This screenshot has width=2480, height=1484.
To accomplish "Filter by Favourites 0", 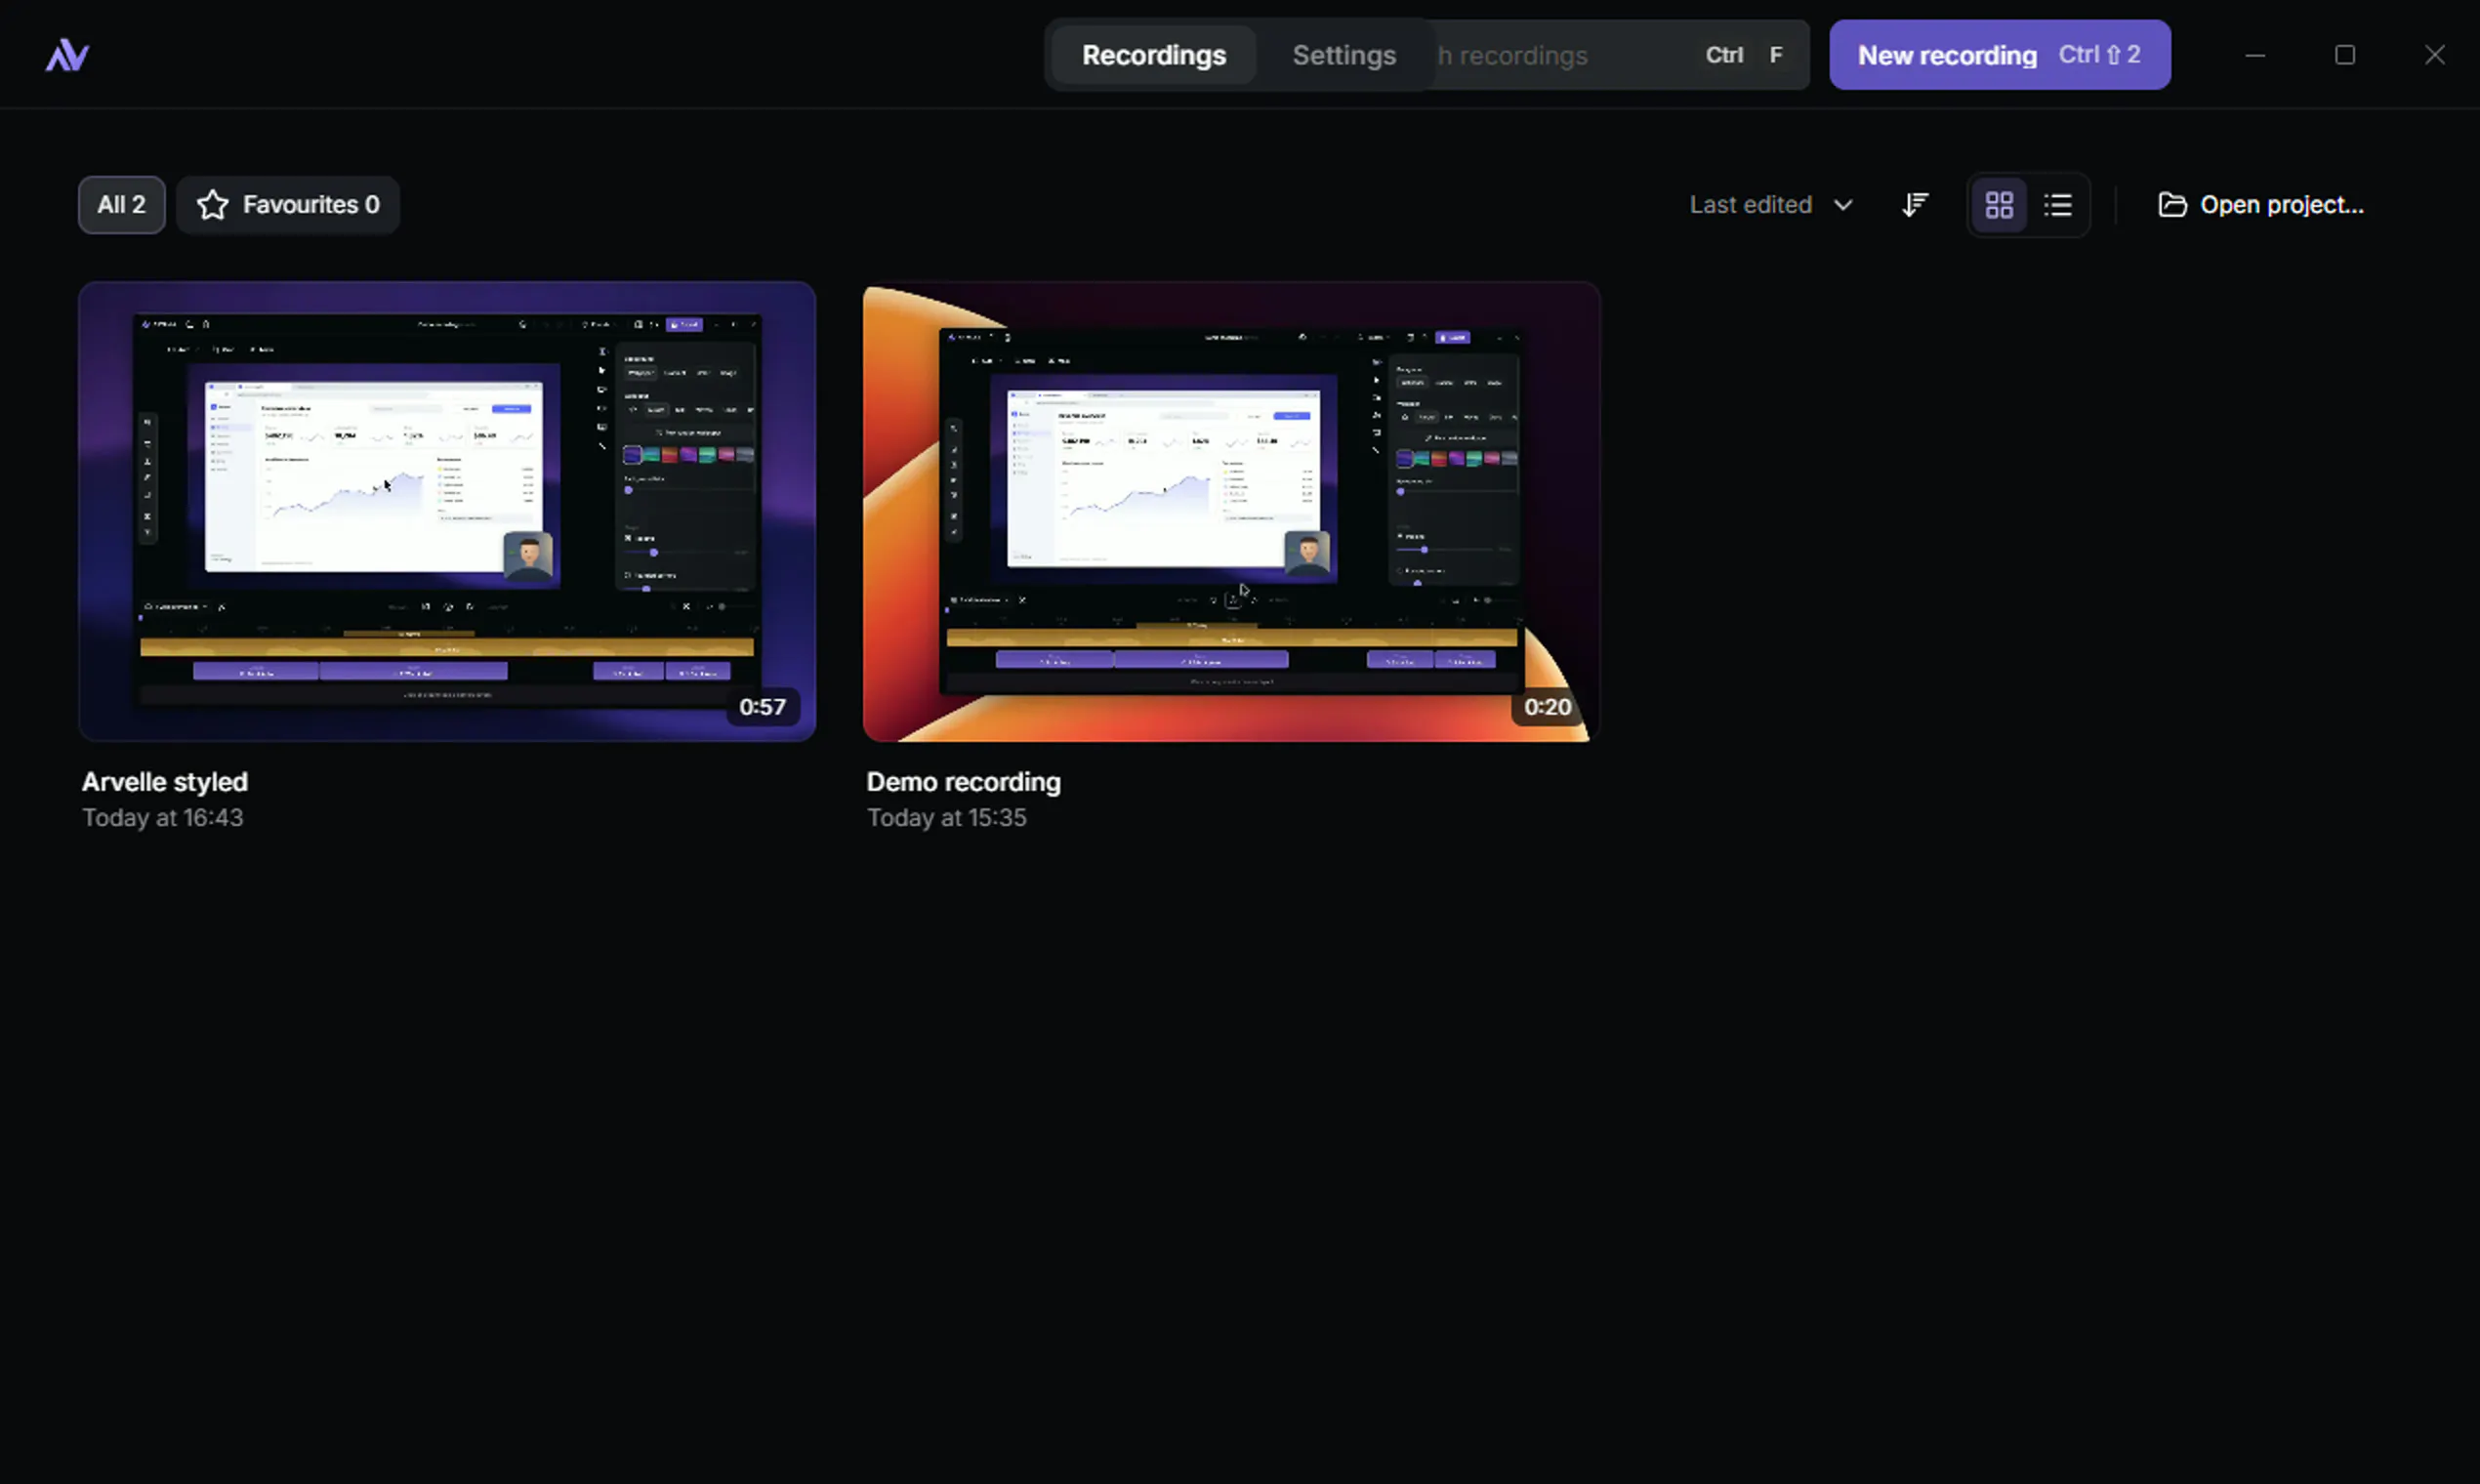I will point(288,205).
